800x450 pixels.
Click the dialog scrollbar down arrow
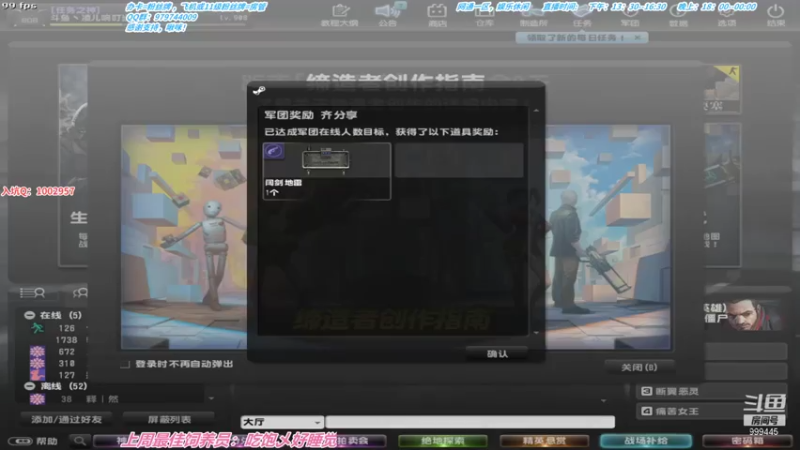536,333
